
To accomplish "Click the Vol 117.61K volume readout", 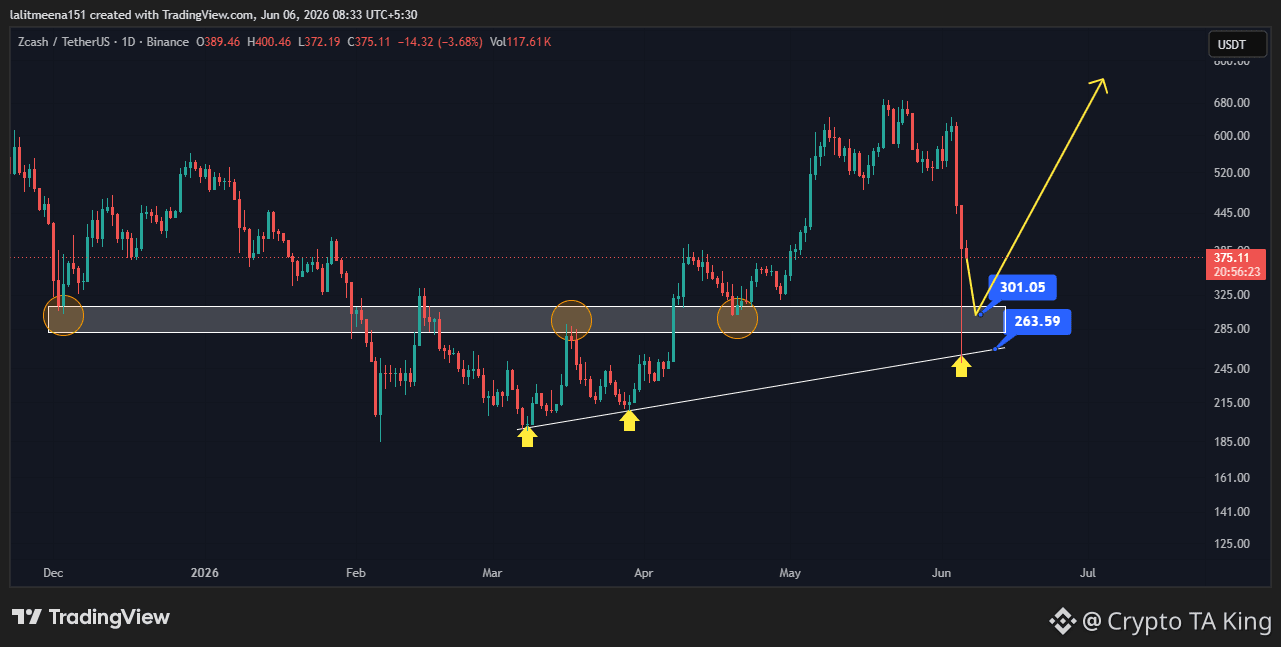I will point(520,42).
